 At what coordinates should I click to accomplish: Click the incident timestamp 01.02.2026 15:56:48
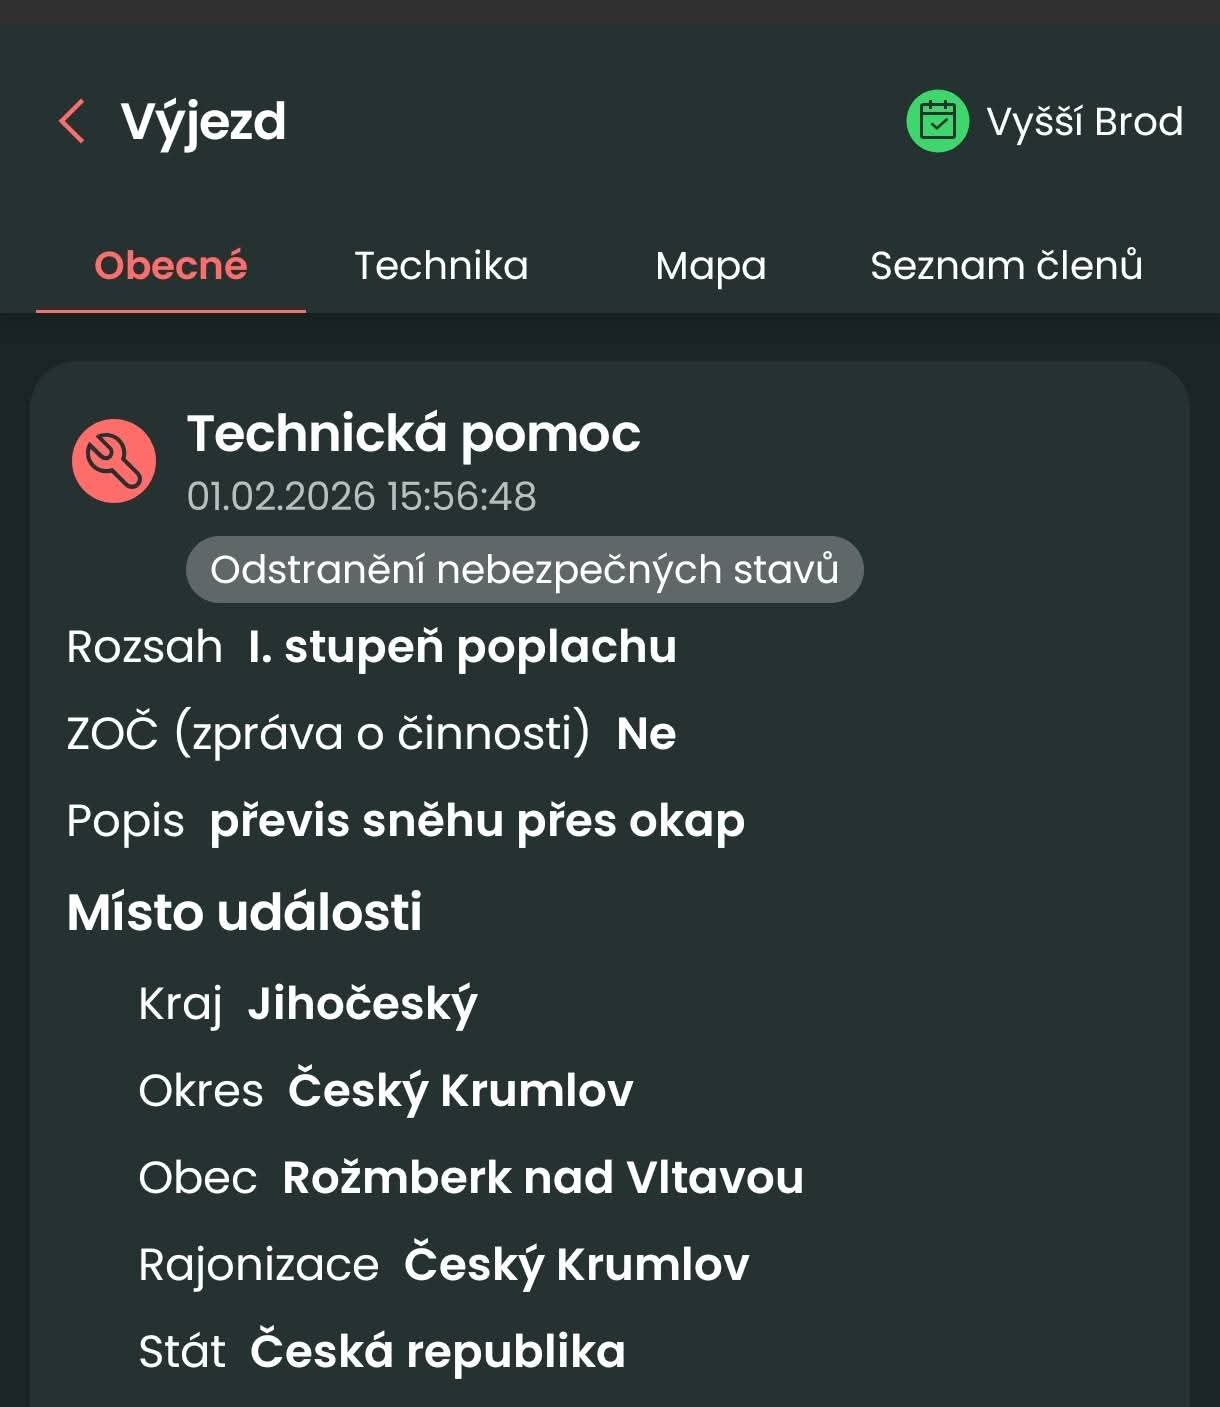tap(362, 497)
